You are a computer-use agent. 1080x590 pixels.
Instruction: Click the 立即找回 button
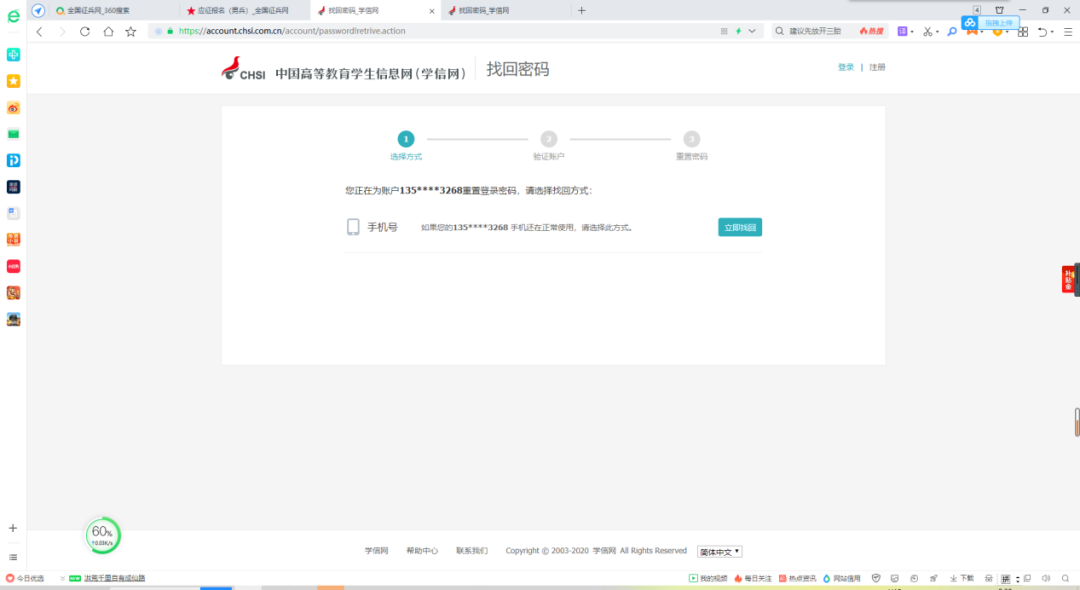tap(739, 227)
